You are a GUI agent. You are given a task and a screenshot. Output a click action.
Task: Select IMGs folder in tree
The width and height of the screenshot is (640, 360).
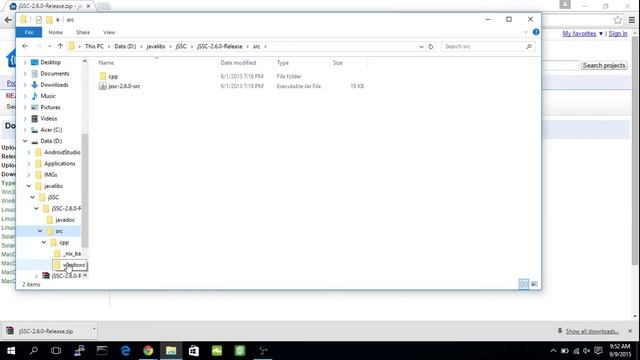click(50, 175)
